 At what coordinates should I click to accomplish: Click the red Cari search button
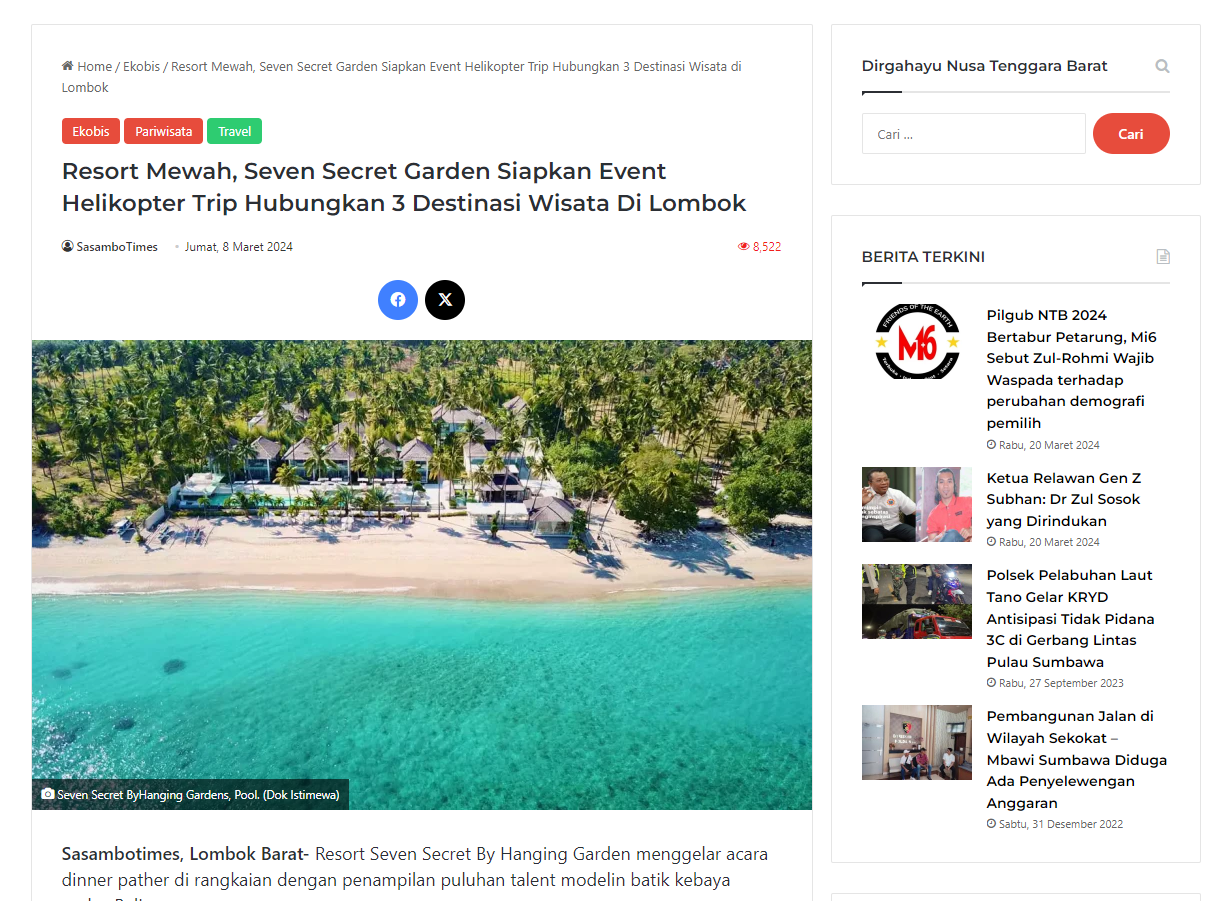(x=1131, y=134)
